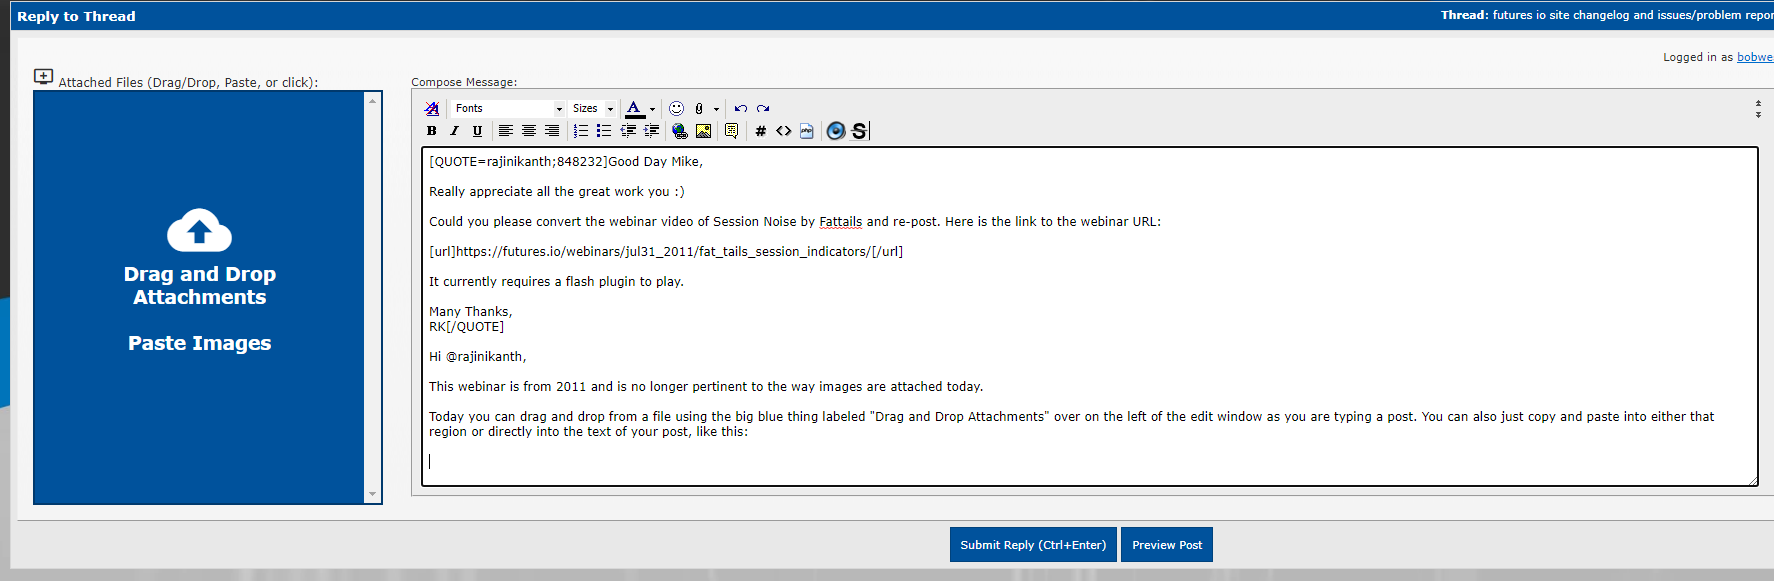This screenshot has width=1774, height=581.
Task: Click the misspelled word Fattails
Action: pos(840,221)
